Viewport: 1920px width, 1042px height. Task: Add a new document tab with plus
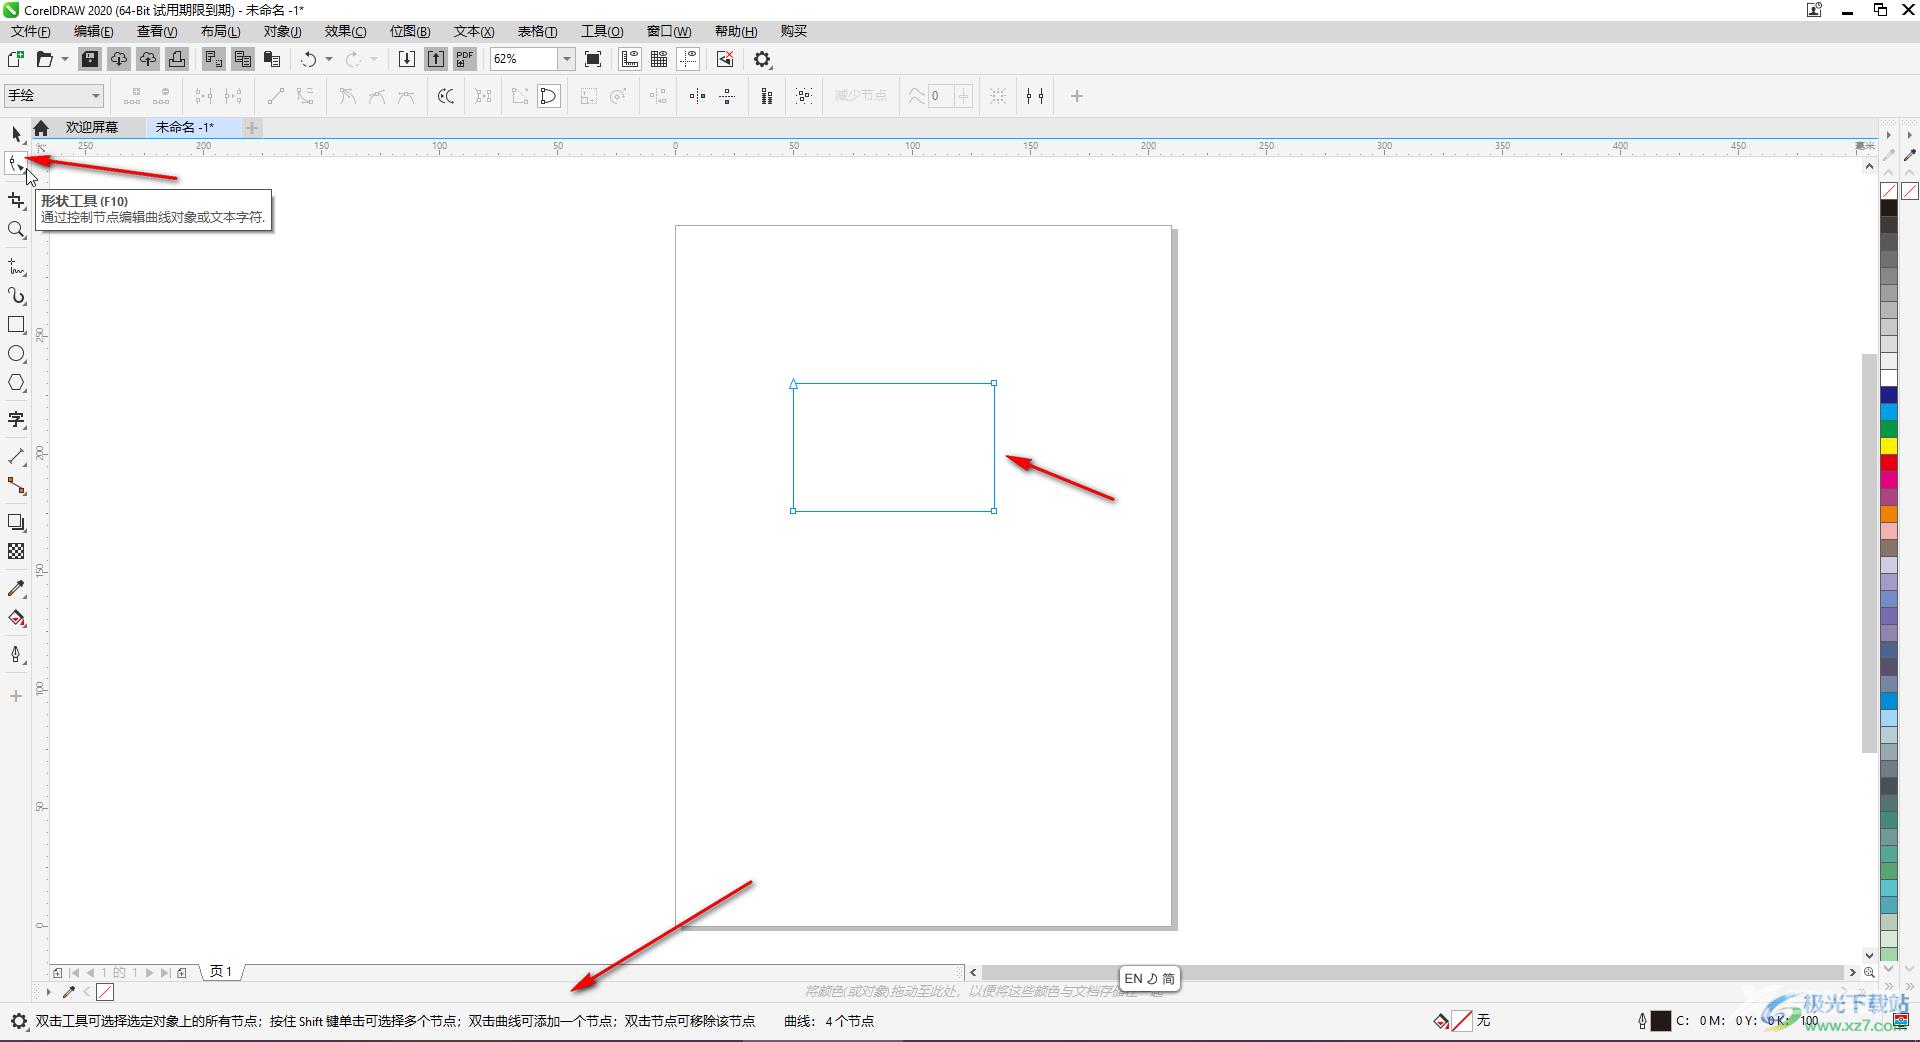click(252, 127)
